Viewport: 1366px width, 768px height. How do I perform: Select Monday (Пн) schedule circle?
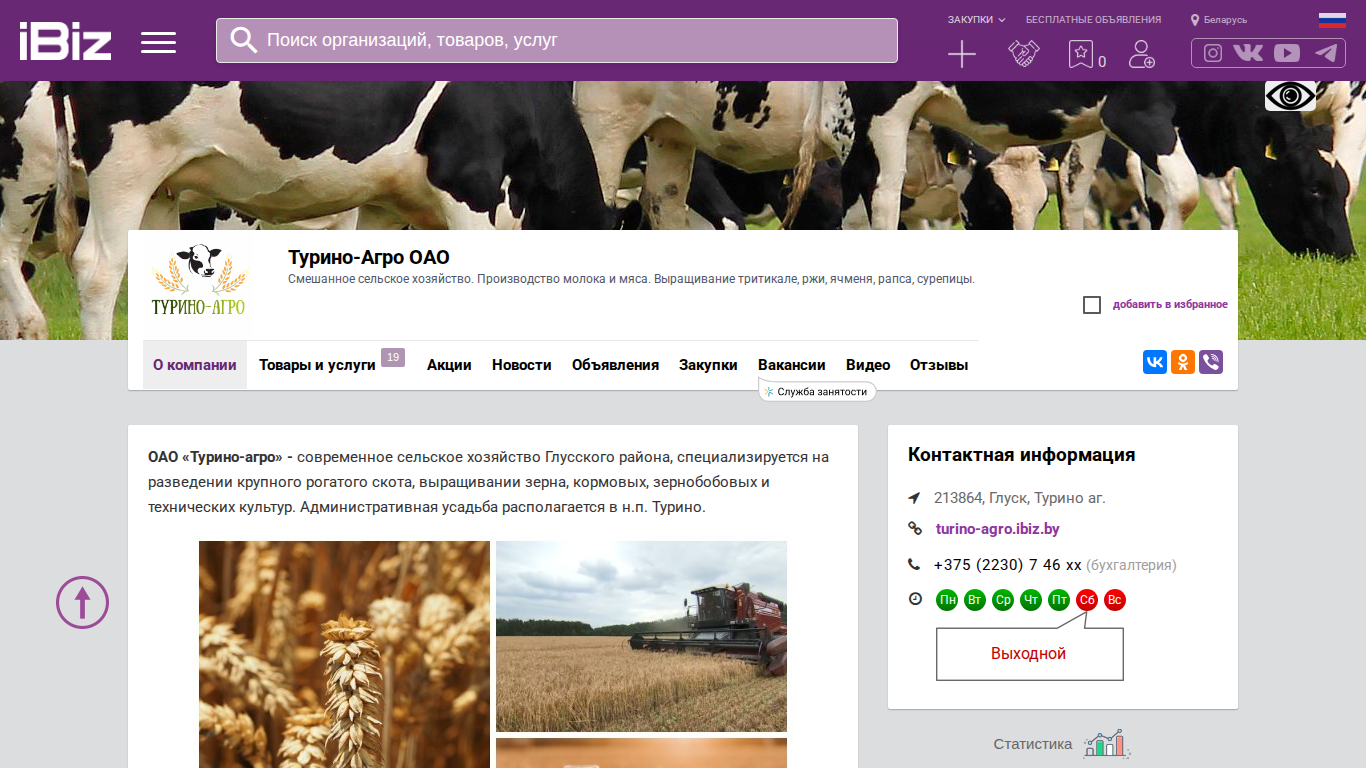[947, 600]
